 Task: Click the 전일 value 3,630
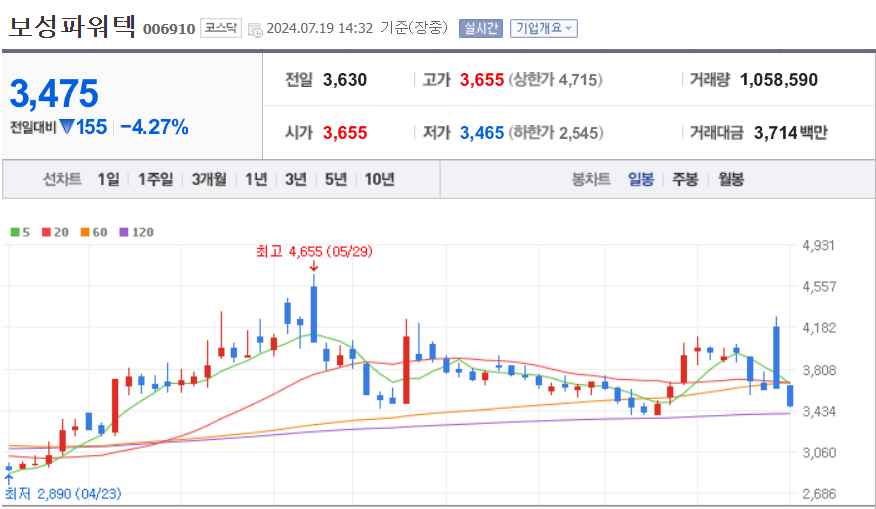[x=345, y=80]
